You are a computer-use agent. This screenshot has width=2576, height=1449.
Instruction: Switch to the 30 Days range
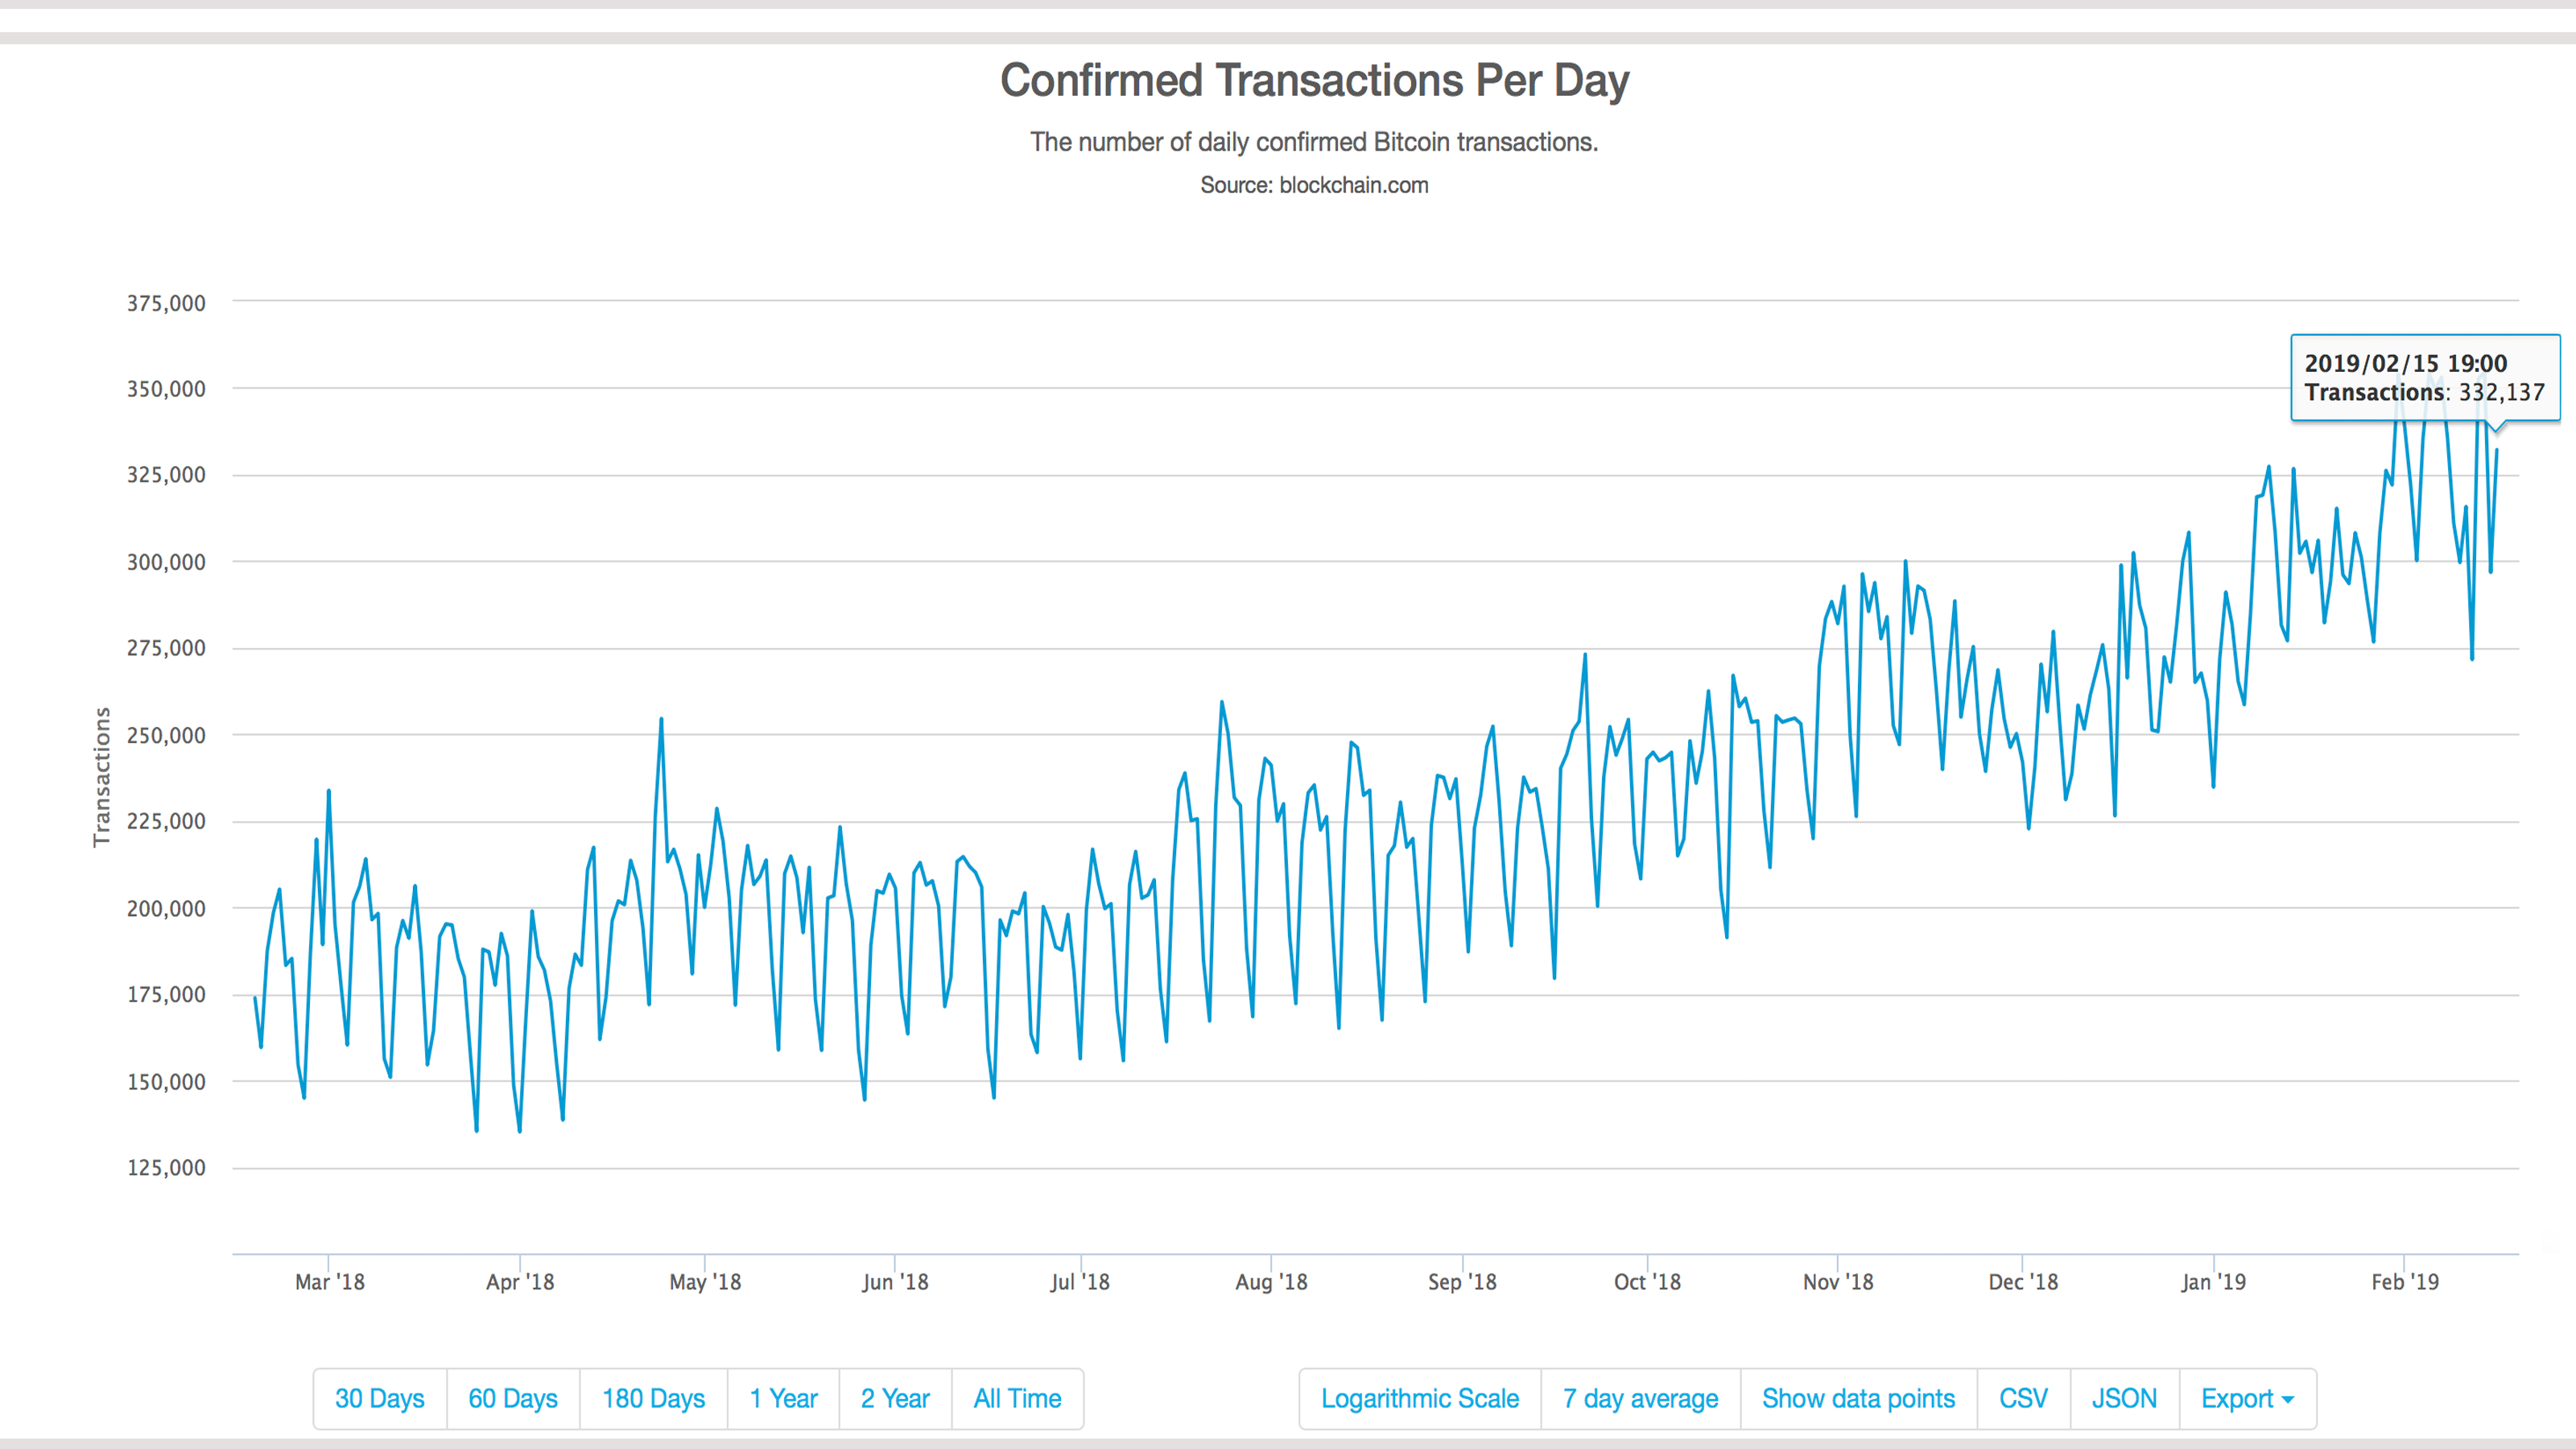(379, 1399)
